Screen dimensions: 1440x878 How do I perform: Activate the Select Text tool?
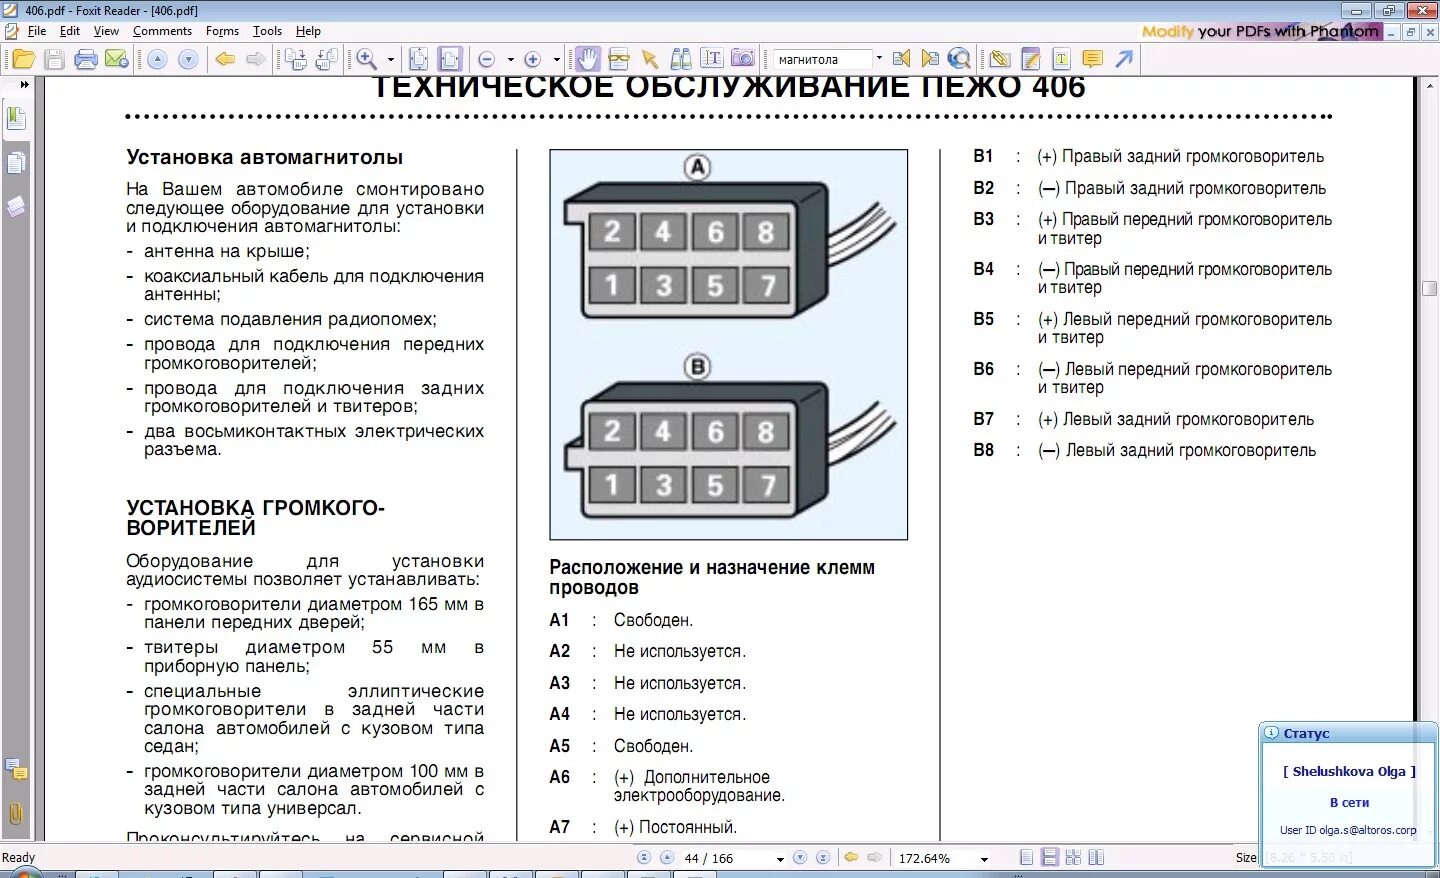712,59
